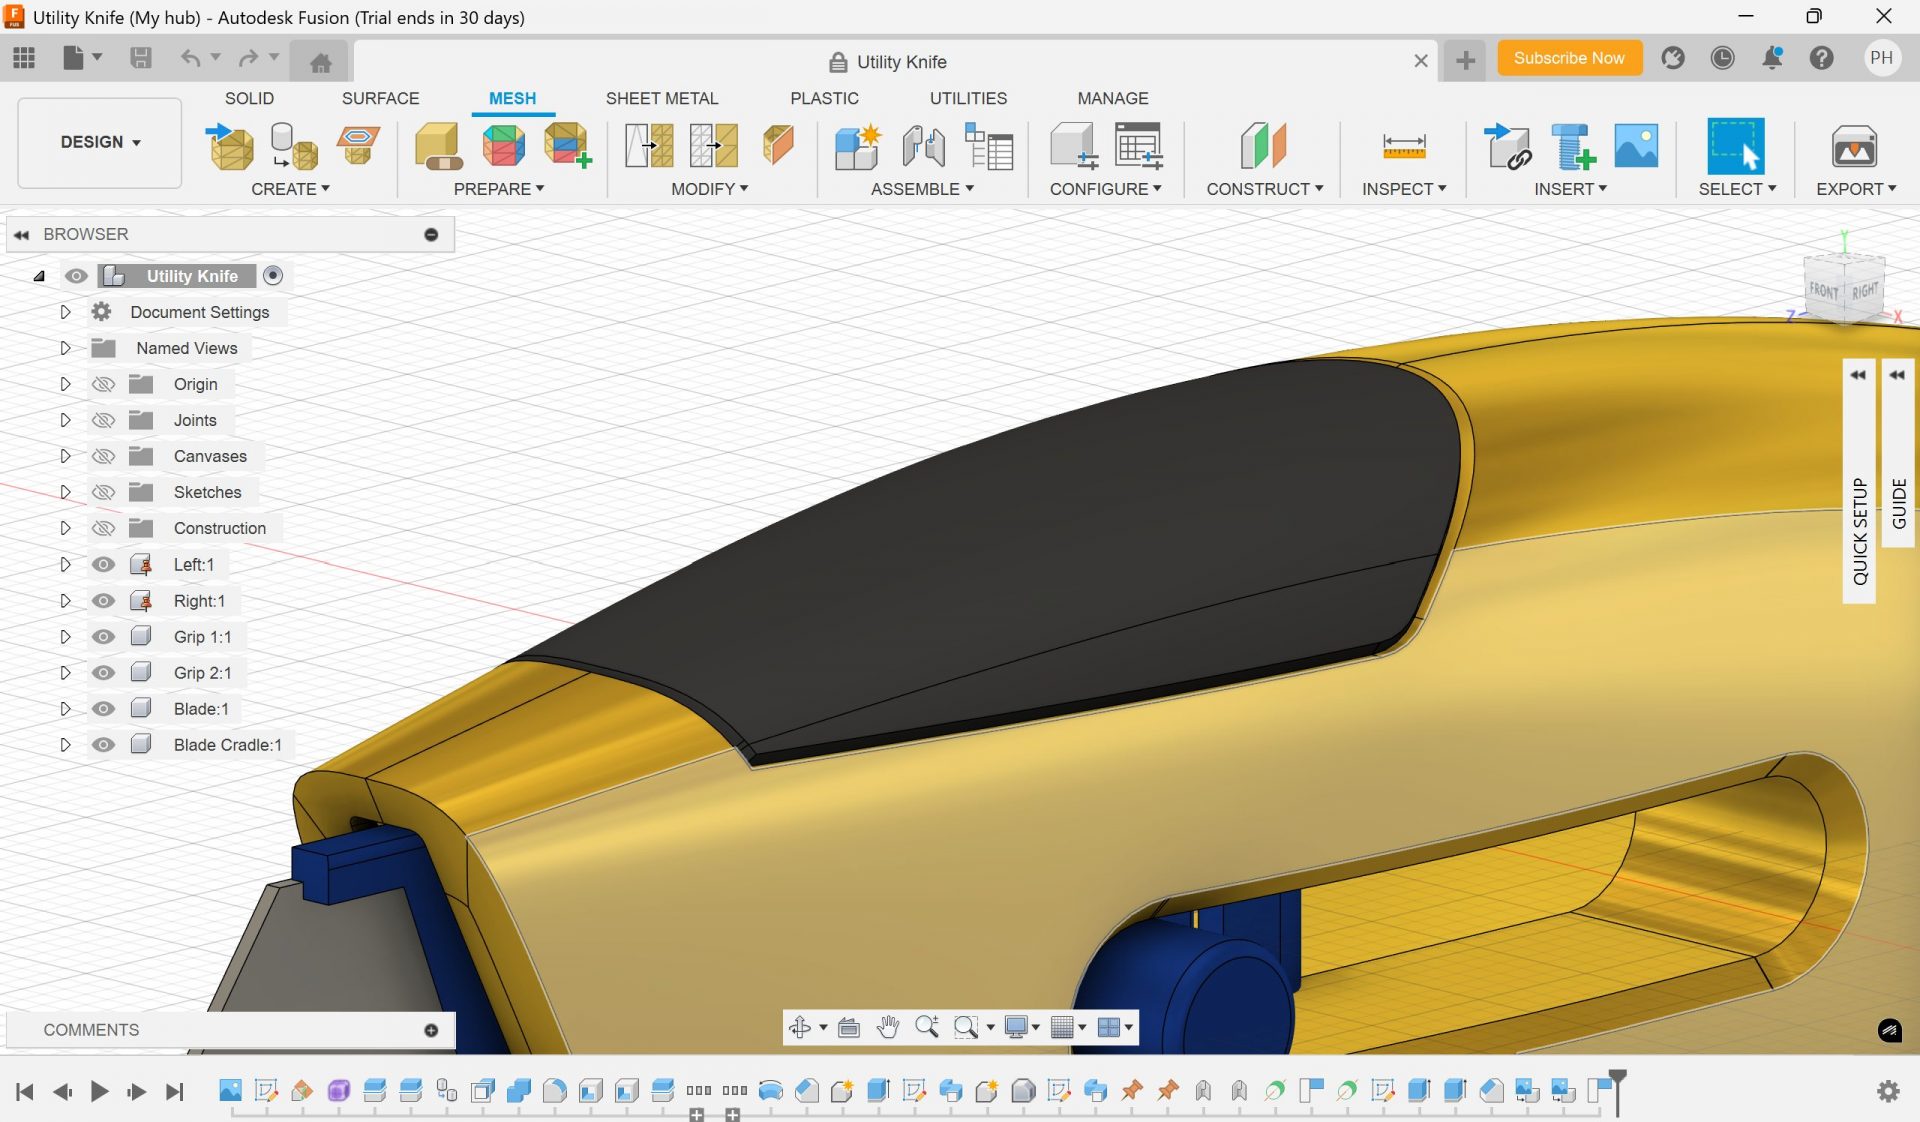The height and width of the screenshot is (1122, 1920).
Task: Select the Zoom tool in navigation bar
Action: pos(927,1027)
